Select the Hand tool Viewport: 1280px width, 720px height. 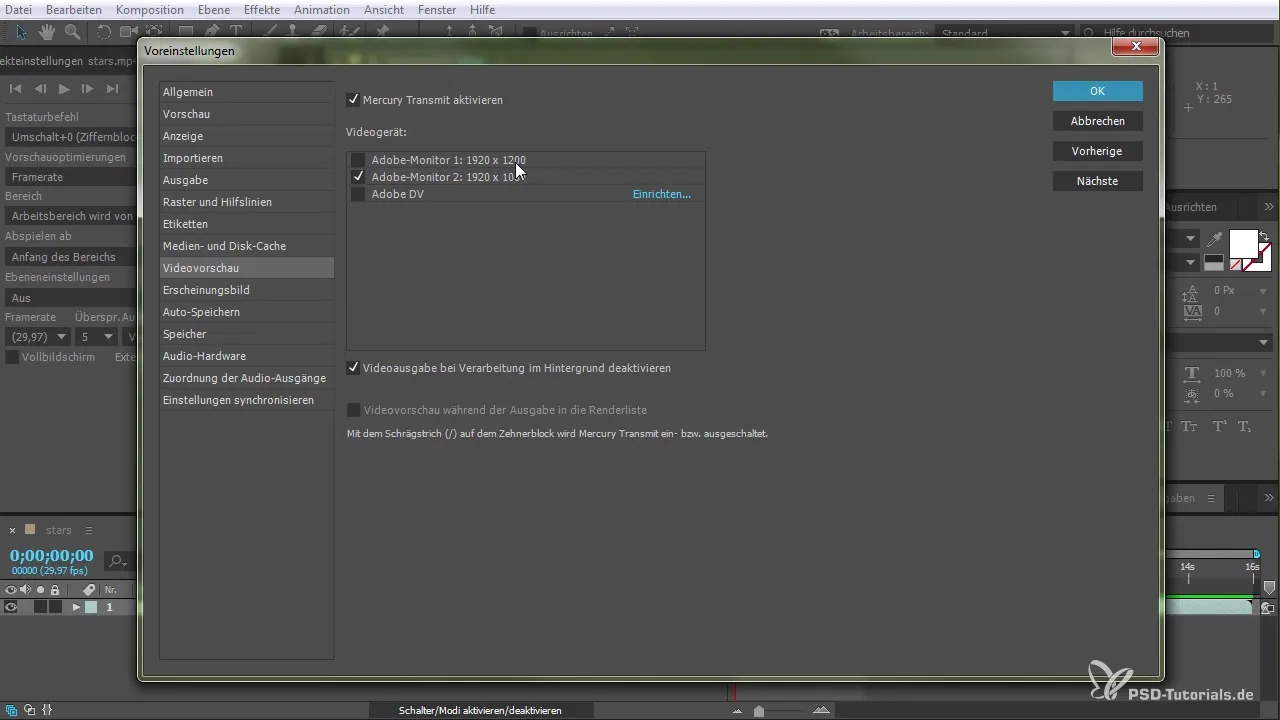(47, 32)
